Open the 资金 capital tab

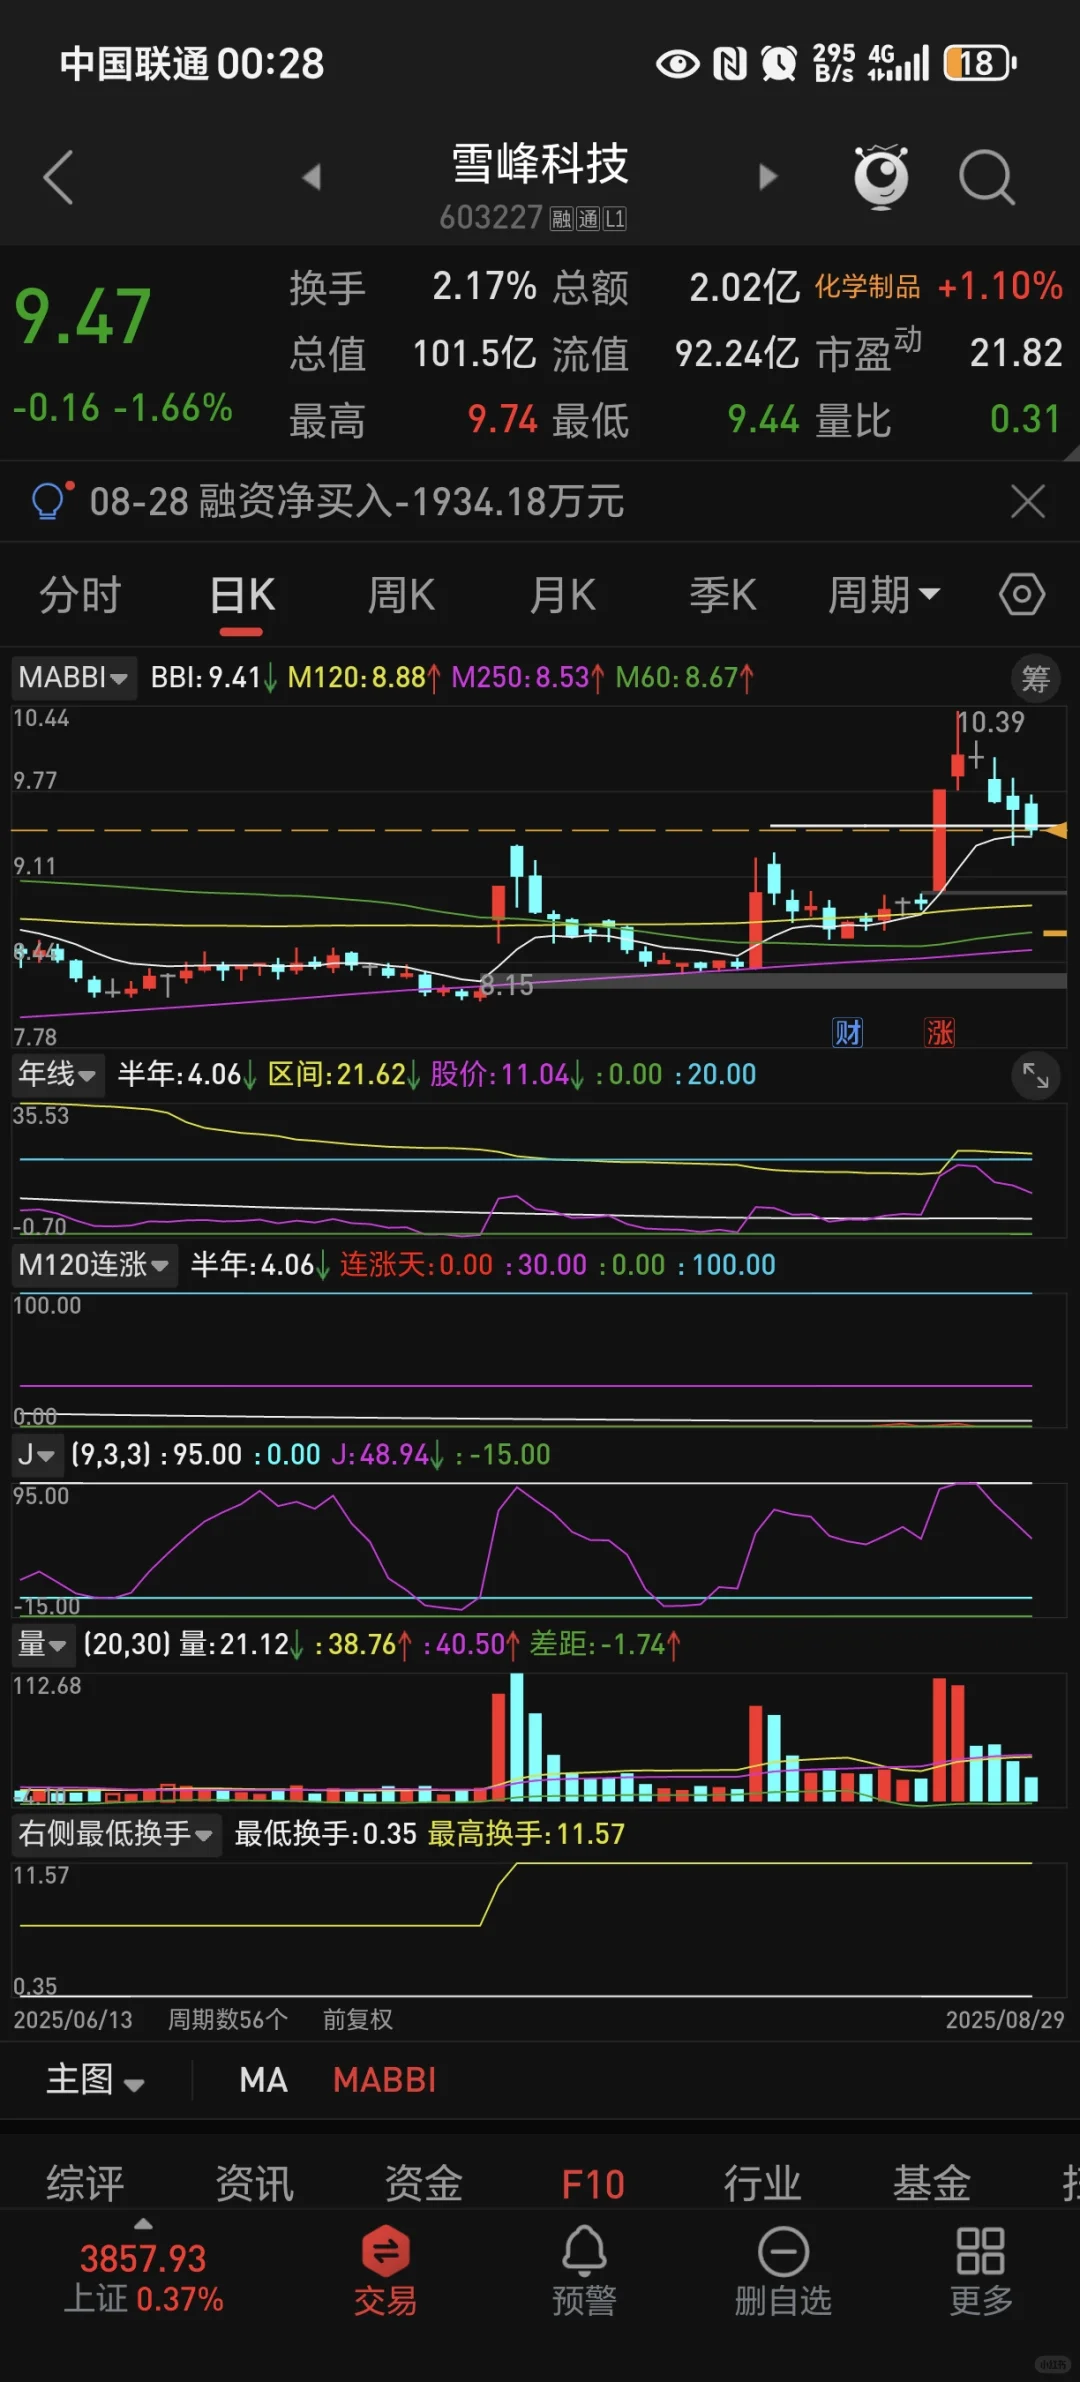(424, 2183)
